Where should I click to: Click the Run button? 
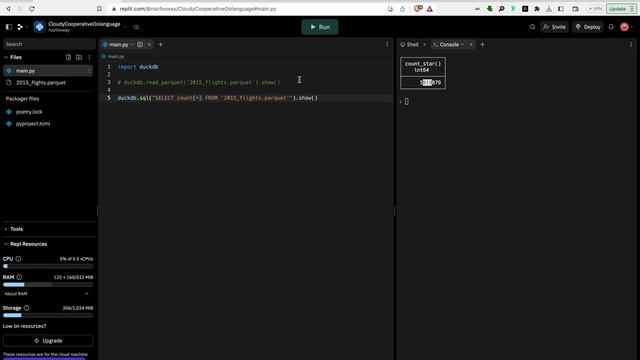click(320, 27)
